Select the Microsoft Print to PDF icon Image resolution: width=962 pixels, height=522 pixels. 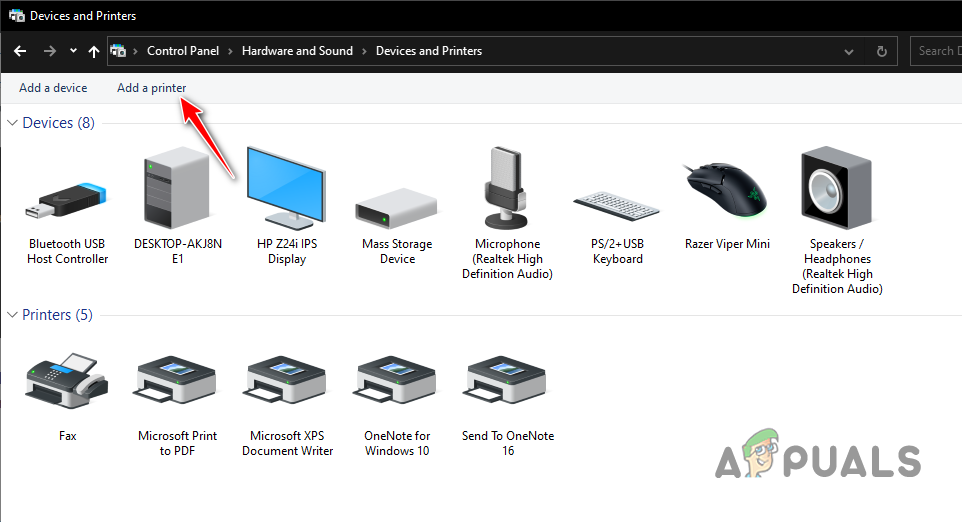tap(177, 380)
